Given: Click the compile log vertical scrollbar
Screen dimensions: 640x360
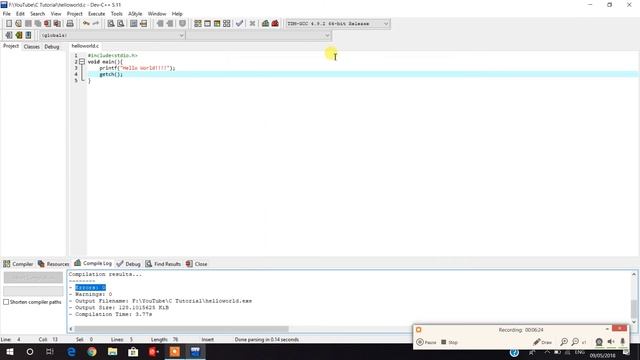Looking at the screenshot, I should (x=634, y=298).
